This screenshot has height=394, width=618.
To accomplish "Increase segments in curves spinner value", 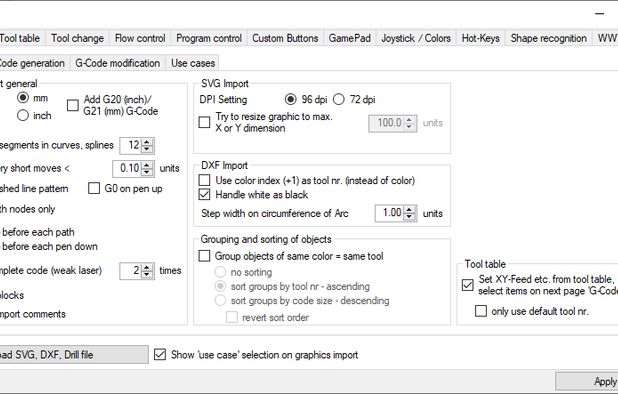I will click(x=147, y=142).
